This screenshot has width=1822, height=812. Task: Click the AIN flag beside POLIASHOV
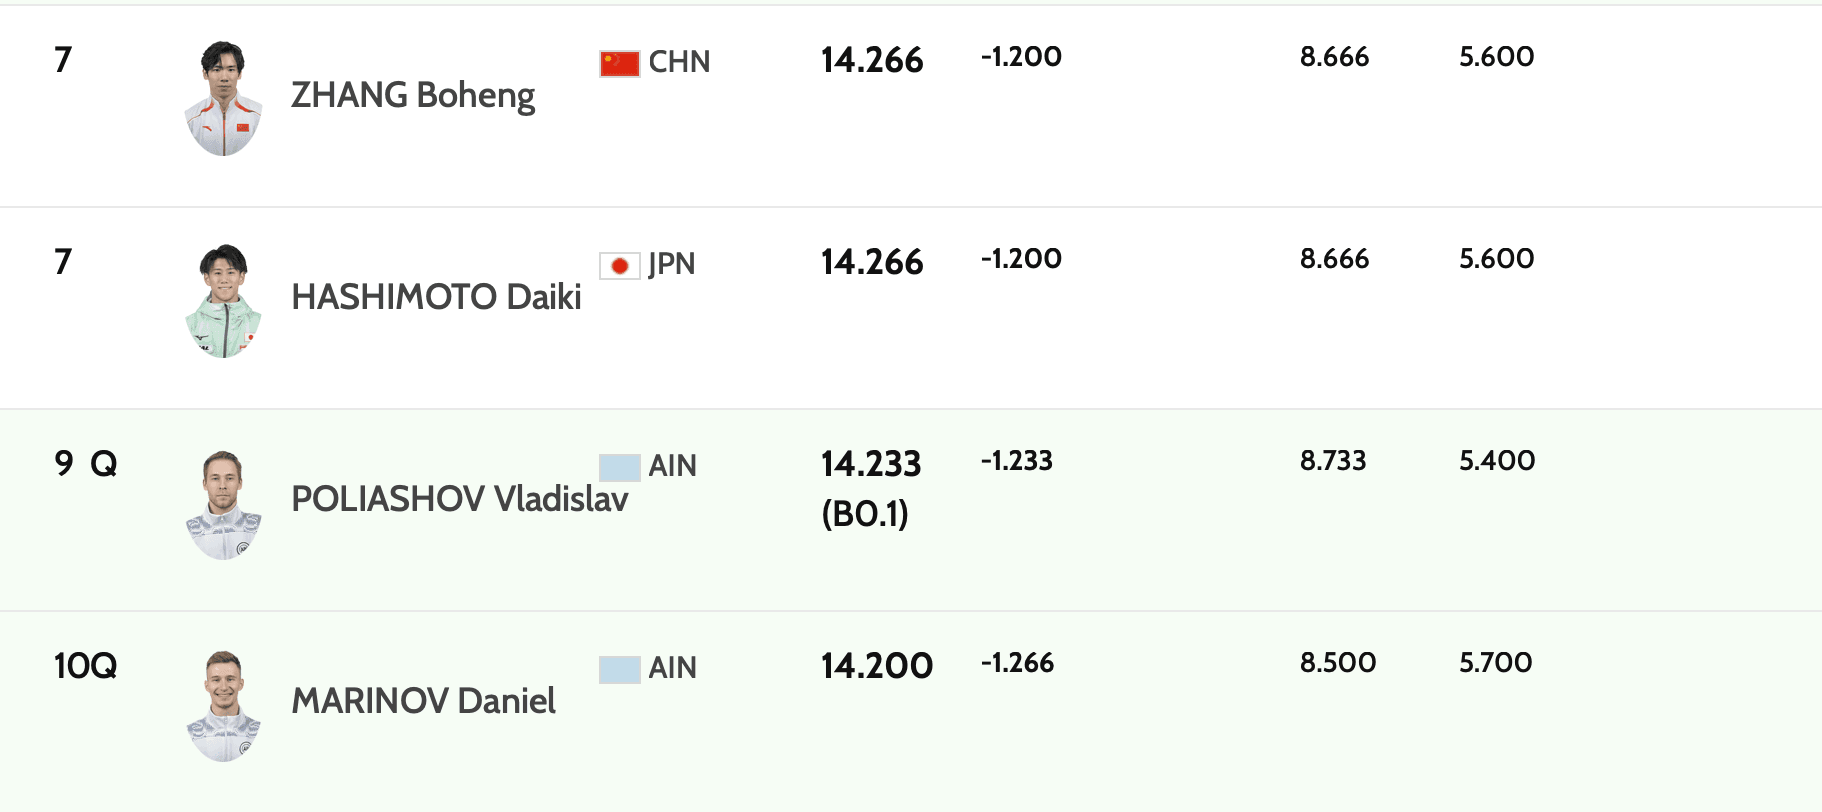tap(619, 467)
